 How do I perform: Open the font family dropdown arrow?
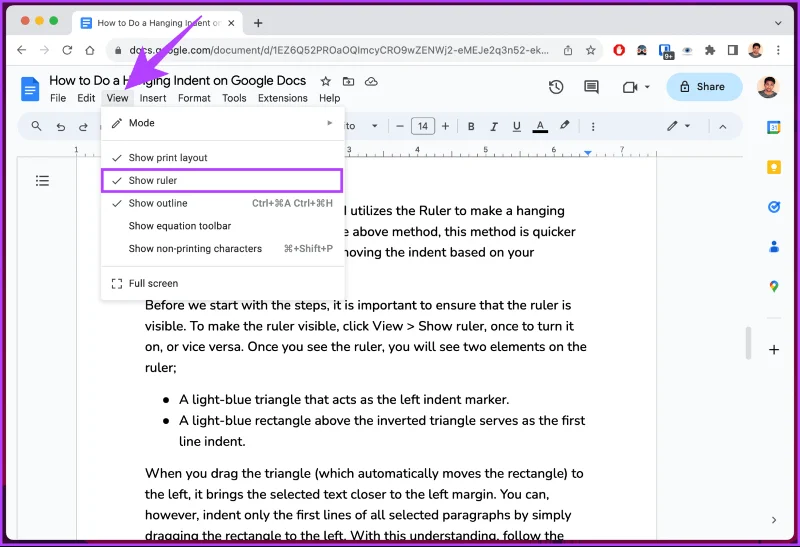(x=374, y=126)
